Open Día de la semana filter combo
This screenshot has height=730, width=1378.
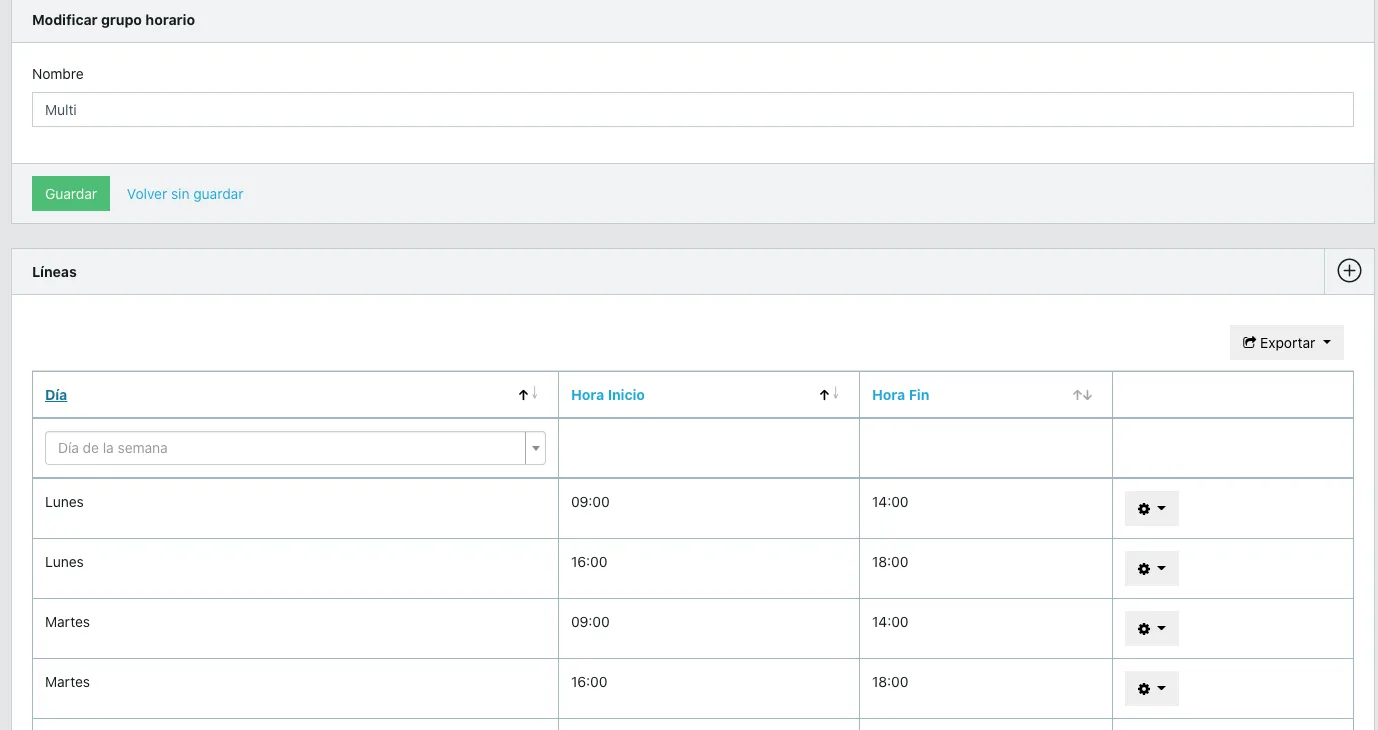click(295, 448)
